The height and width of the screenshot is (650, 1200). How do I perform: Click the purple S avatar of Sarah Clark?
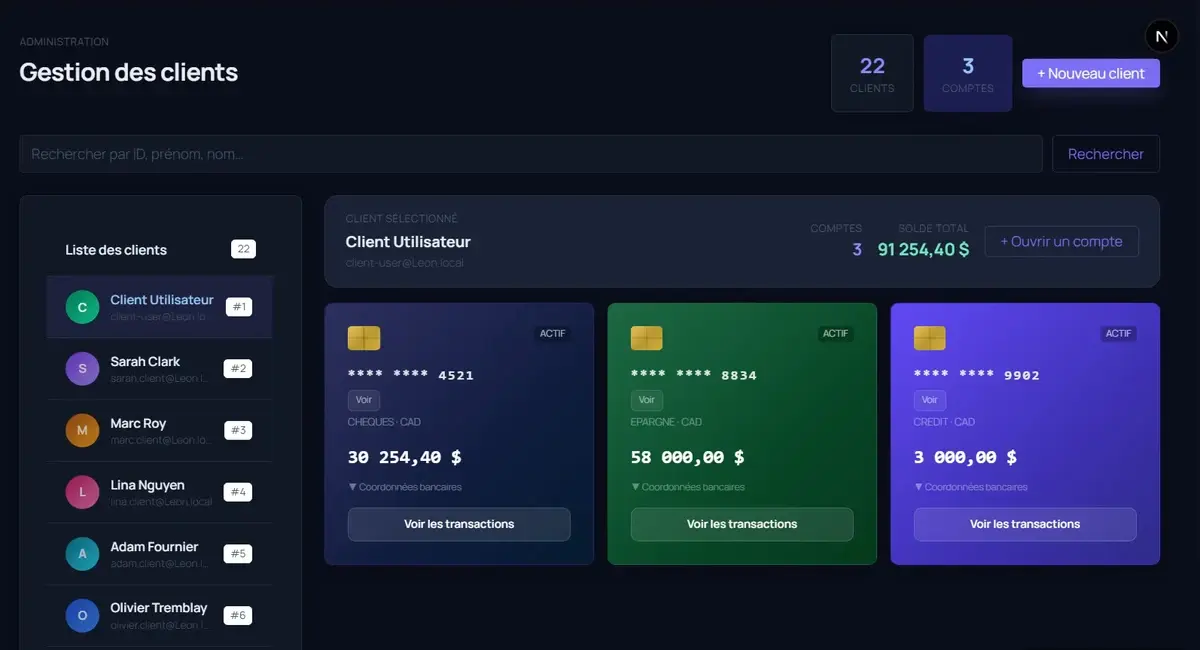tap(82, 369)
